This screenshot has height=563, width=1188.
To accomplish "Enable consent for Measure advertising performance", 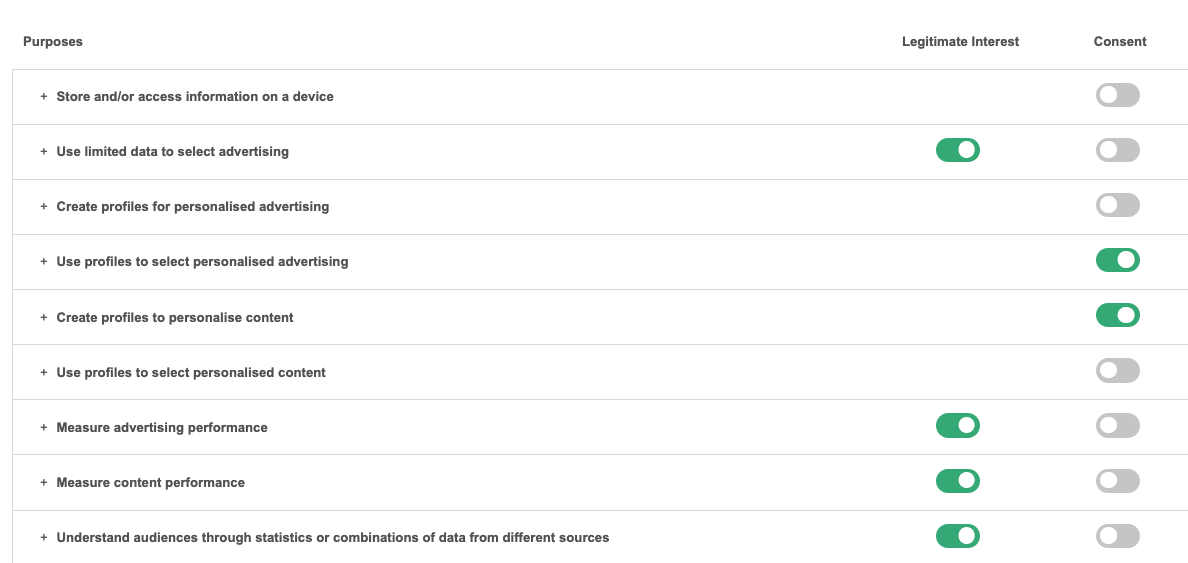I will coord(1117,426).
